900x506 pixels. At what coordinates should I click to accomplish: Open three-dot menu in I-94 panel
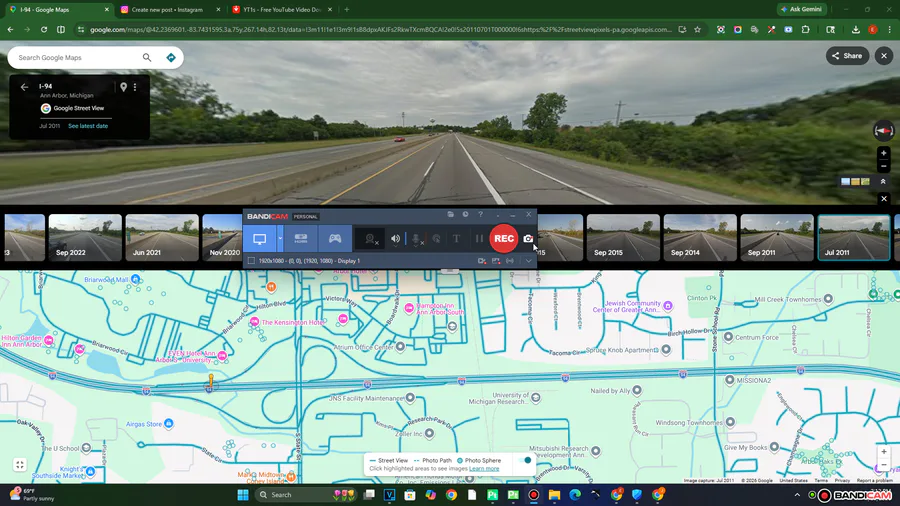135,87
